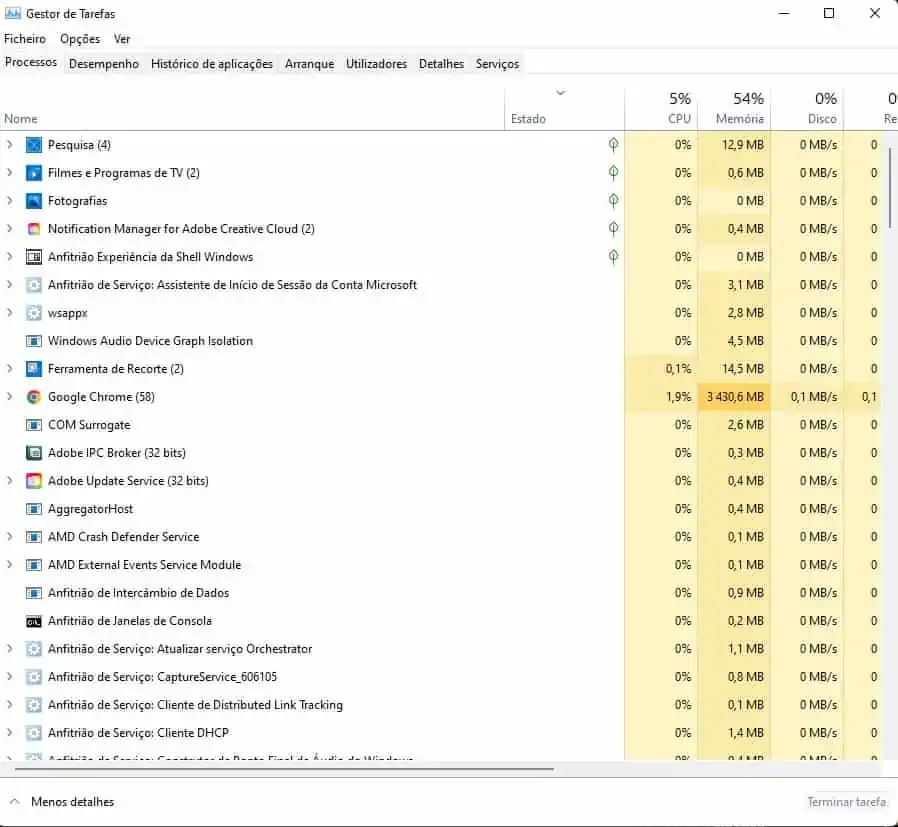Viewport: 898px width, 827px height.
Task: Click Google Chrome CPU value 1,9%
Action: coord(678,397)
